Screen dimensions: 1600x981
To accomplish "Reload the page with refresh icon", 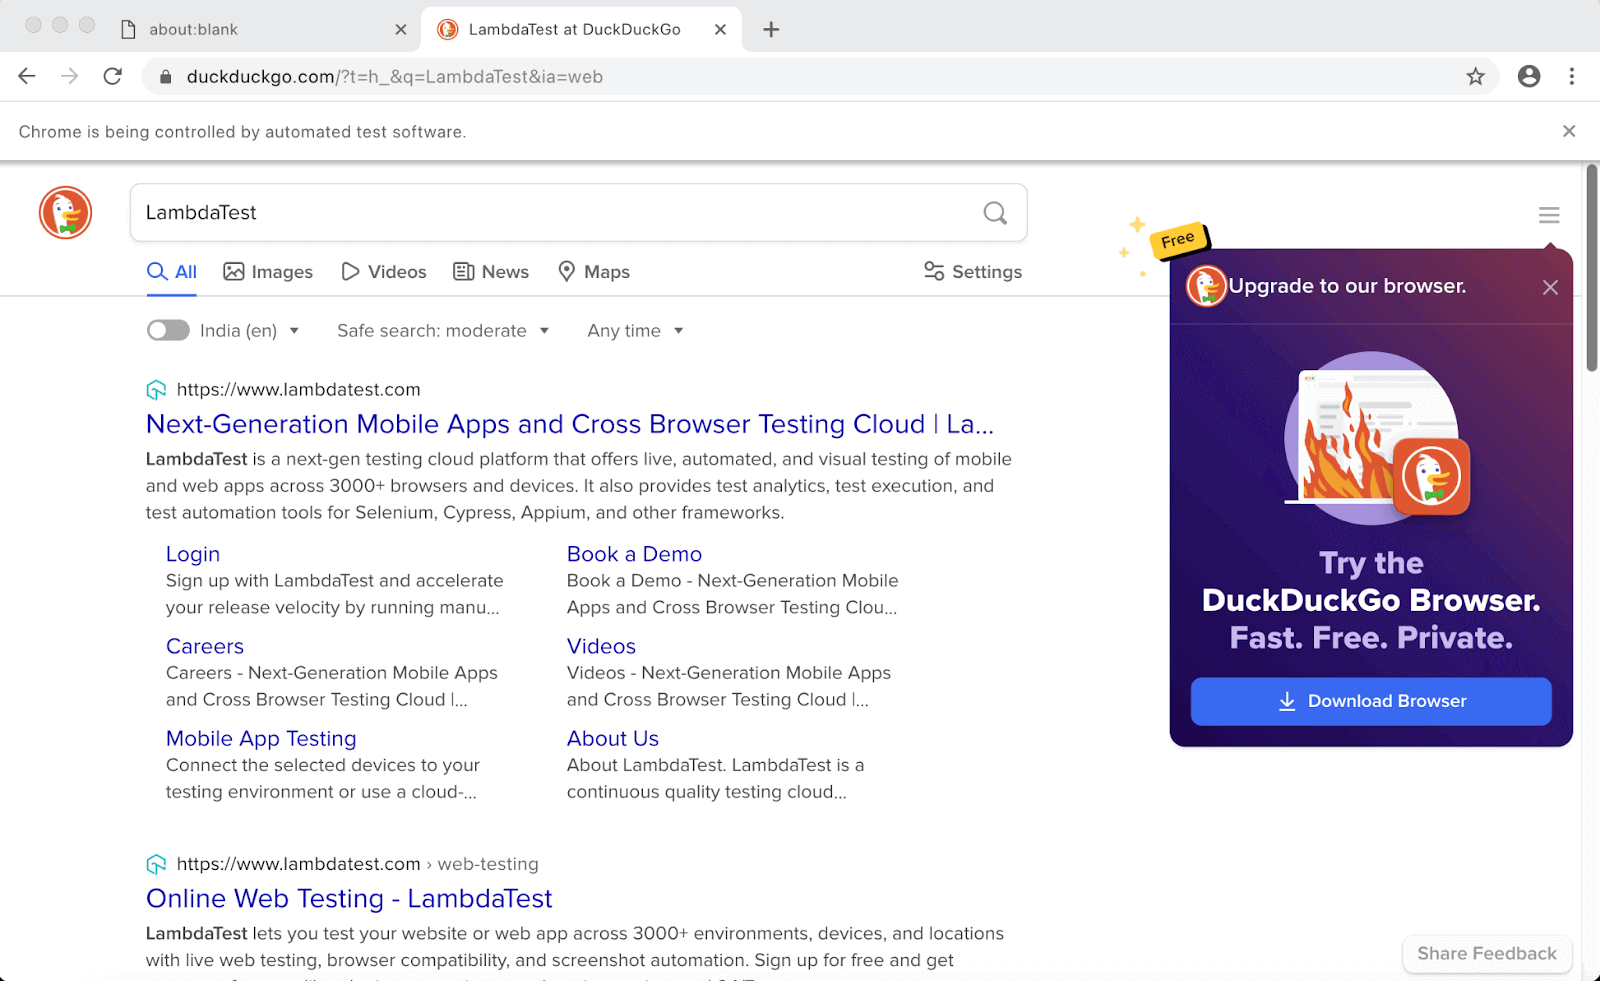I will 113,77.
